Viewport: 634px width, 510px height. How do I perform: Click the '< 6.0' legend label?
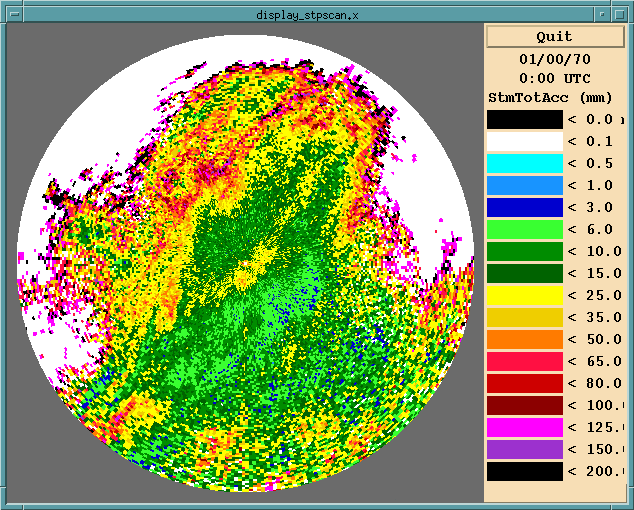590,229
